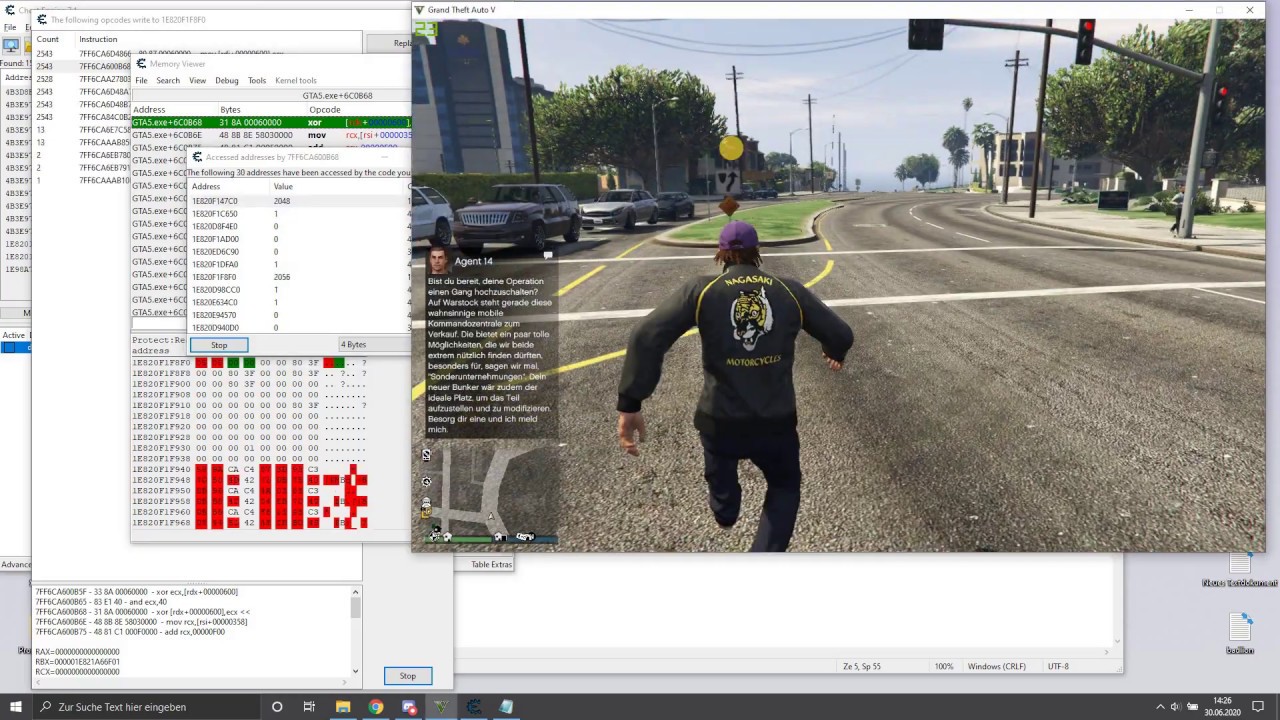Click Stop in Accessed addresses window

pyautogui.click(x=218, y=345)
